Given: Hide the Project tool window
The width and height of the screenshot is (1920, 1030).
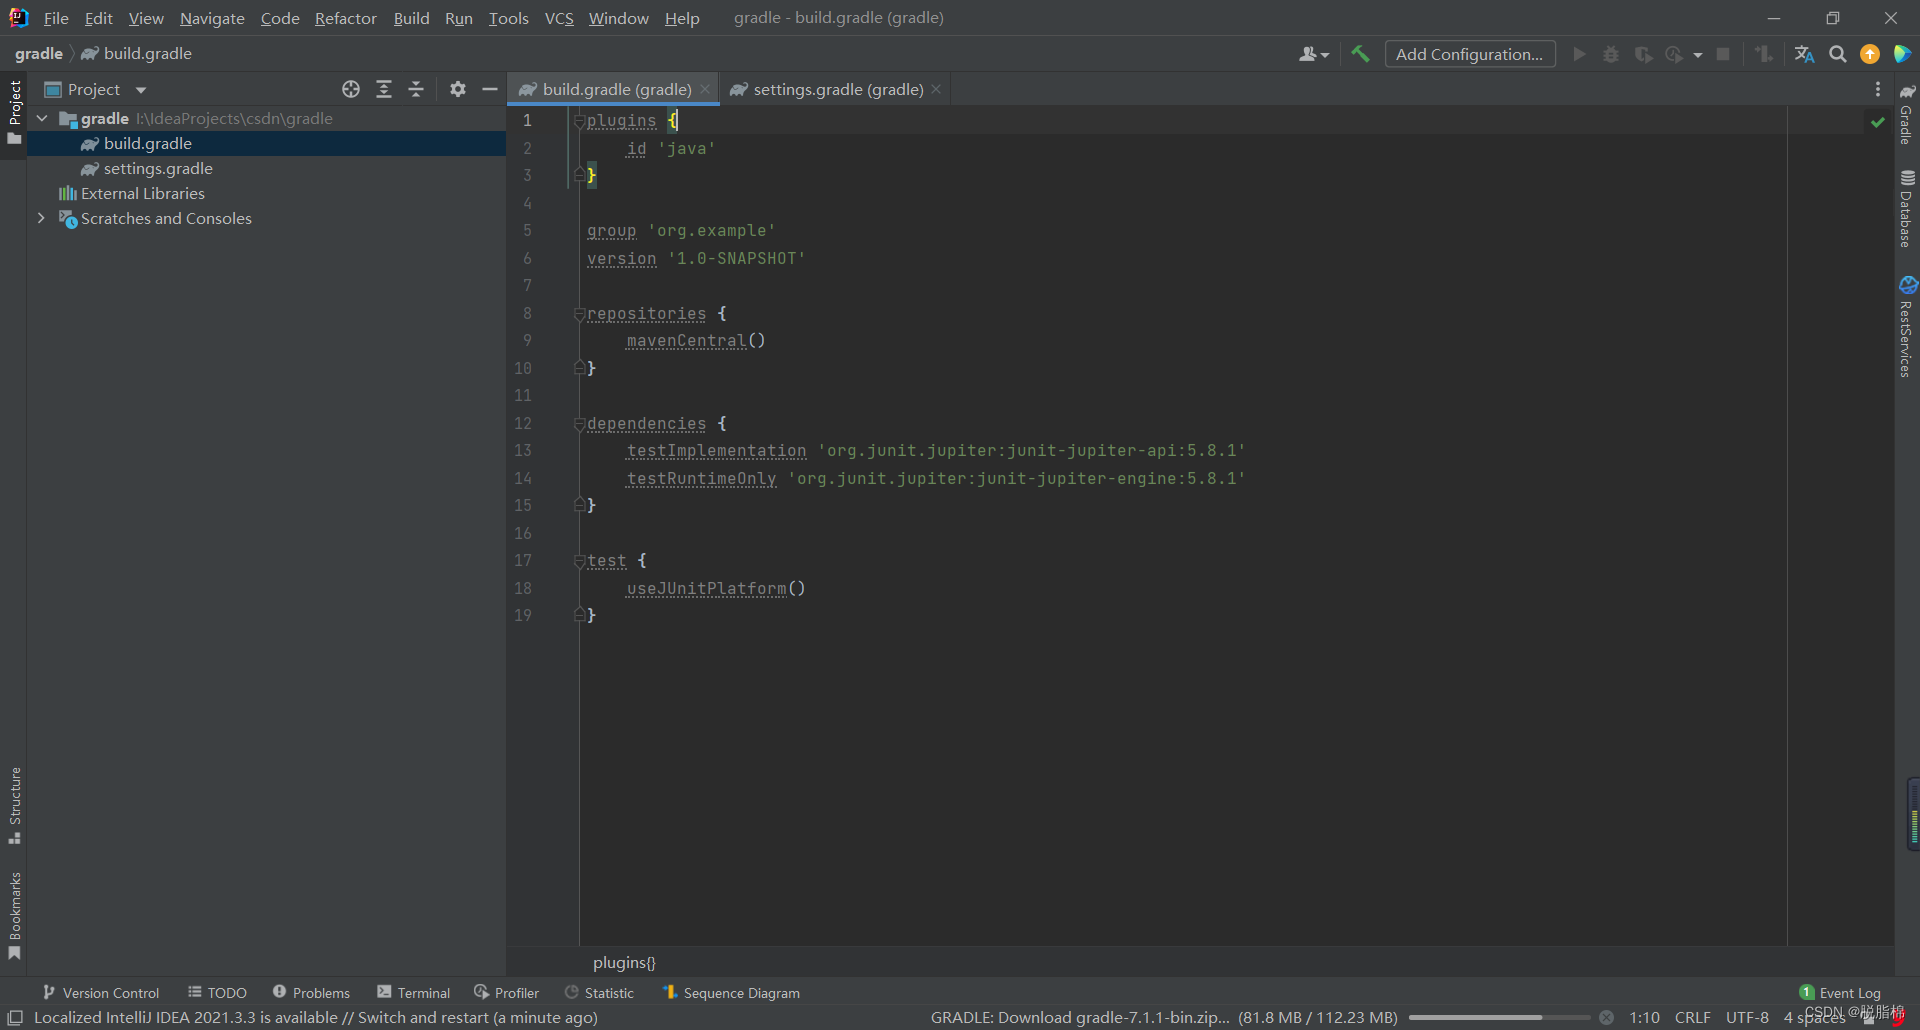Looking at the screenshot, I should (x=490, y=89).
